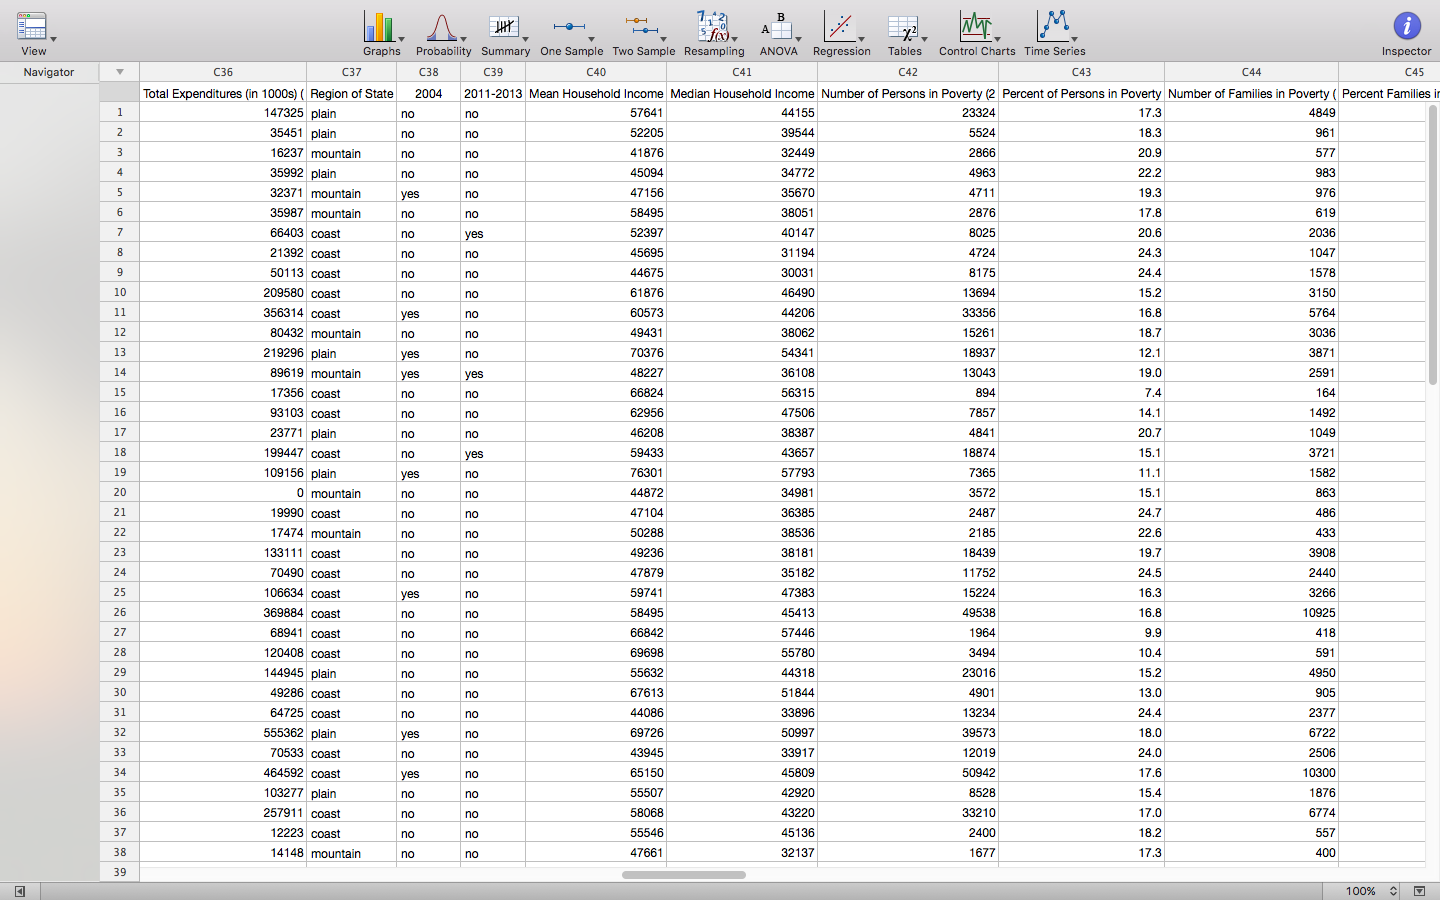
Task: Select column header C43
Action: click(1082, 72)
